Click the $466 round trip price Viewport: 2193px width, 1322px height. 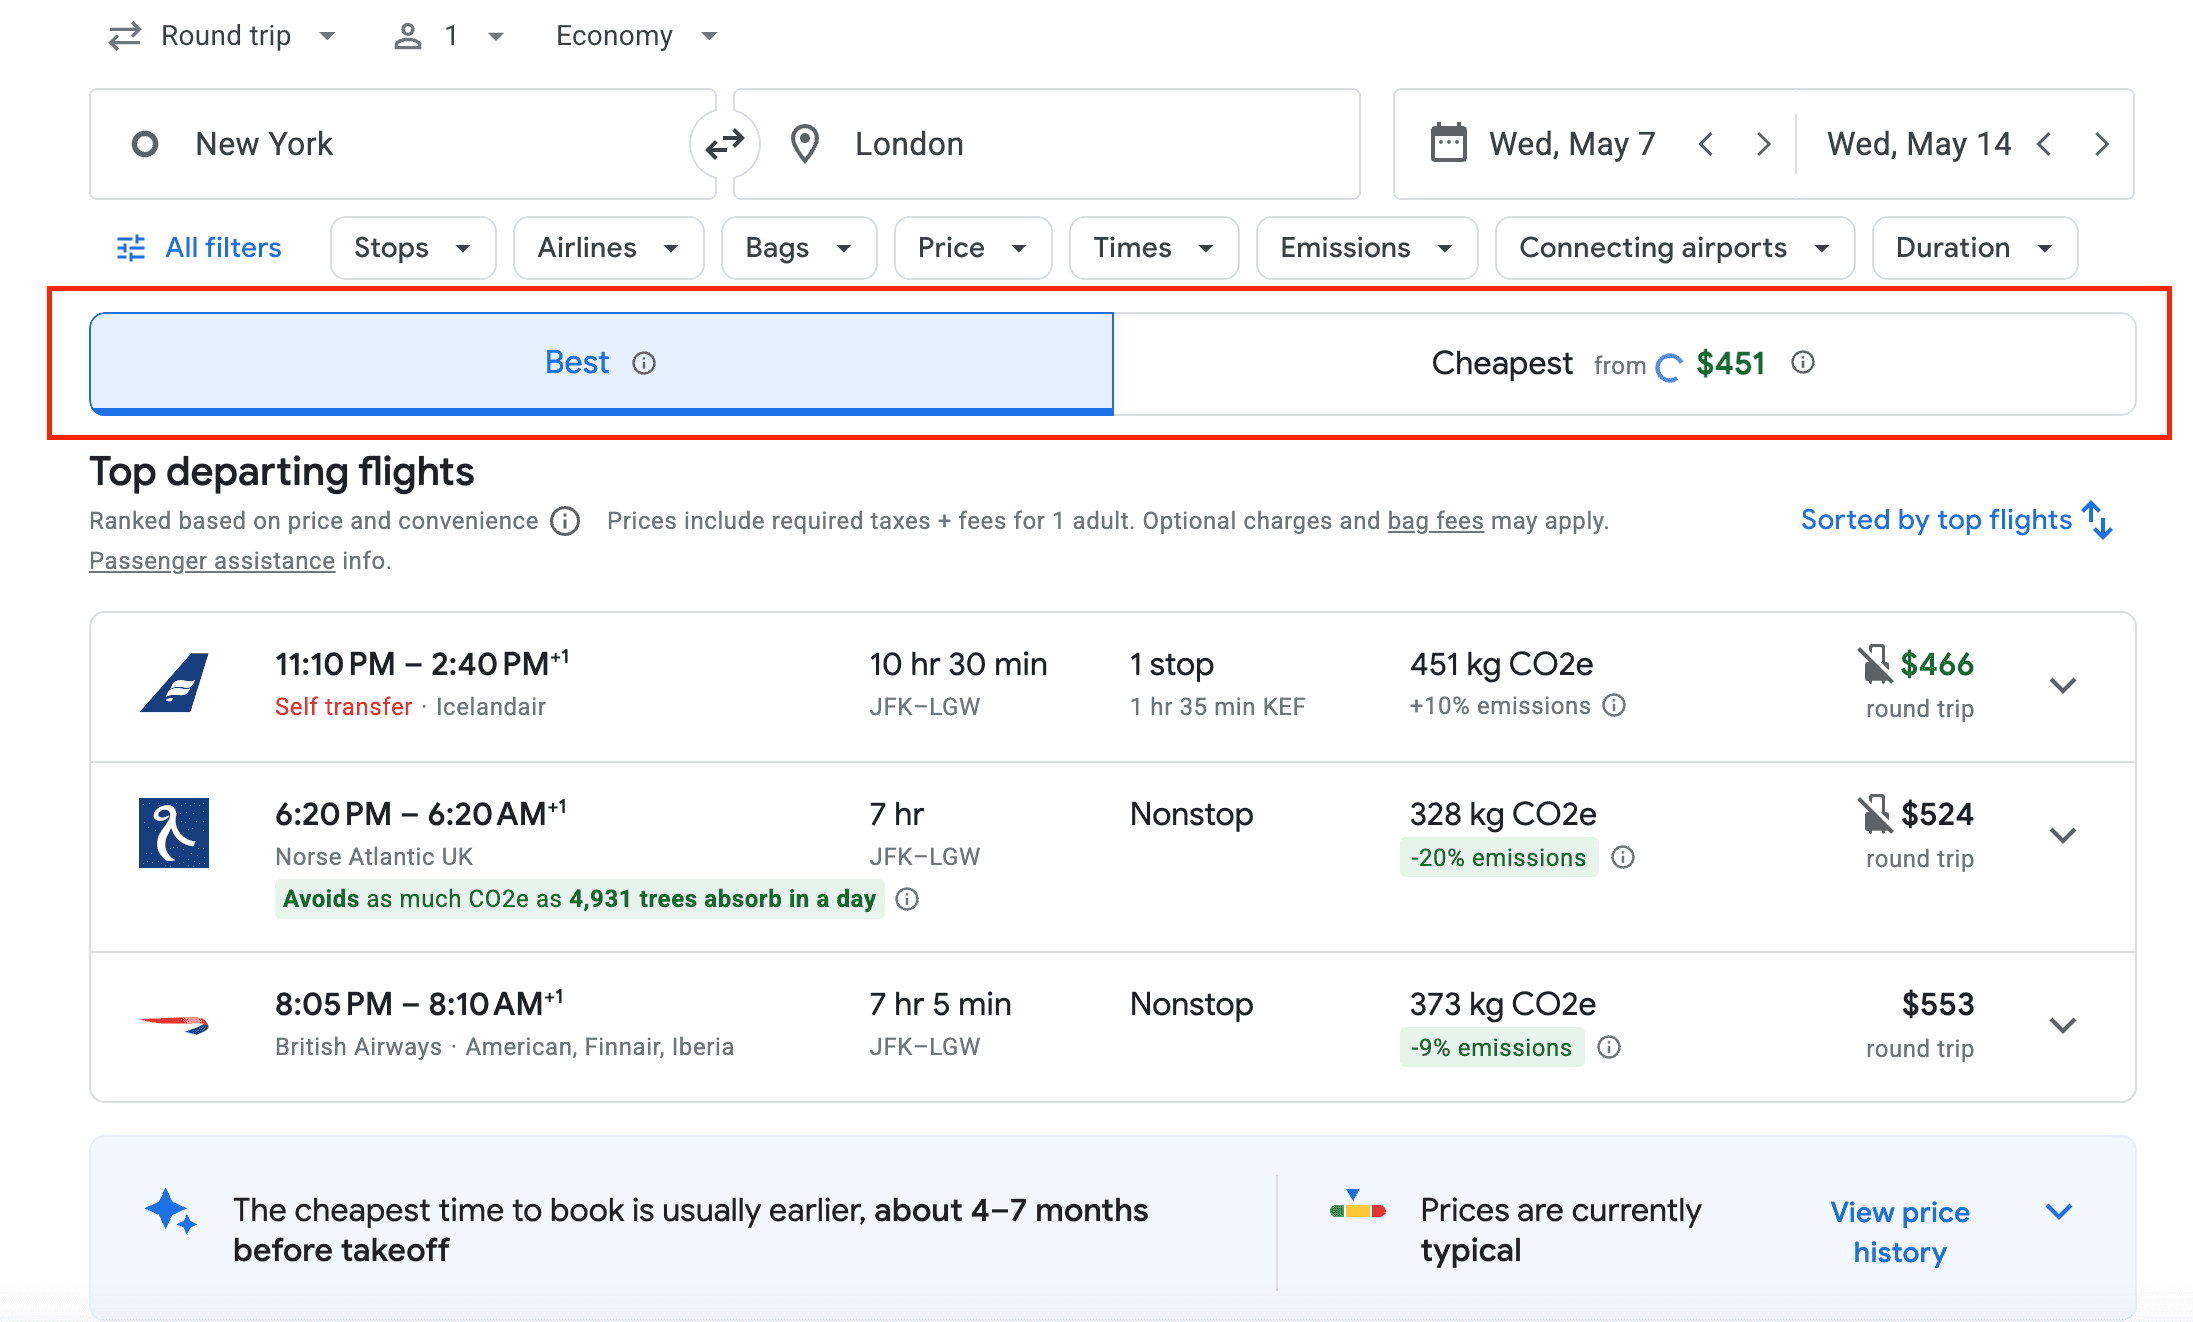point(1937,664)
